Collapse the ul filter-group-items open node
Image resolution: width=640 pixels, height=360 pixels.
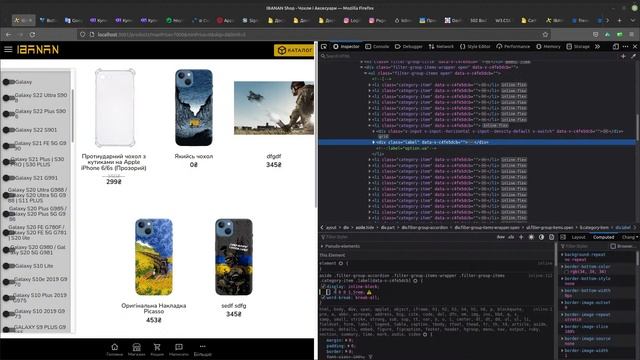coord(366,73)
